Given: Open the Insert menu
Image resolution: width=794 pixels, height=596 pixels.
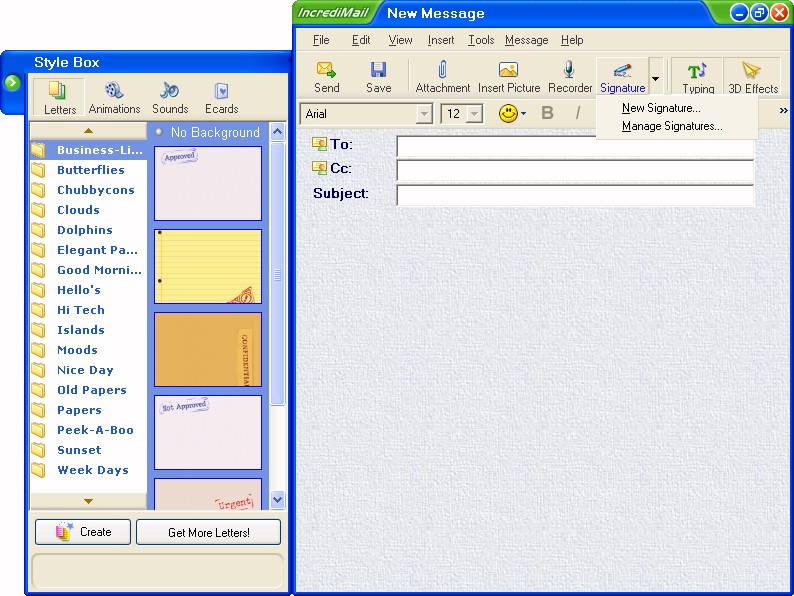Looking at the screenshot, I should [441, 40].
